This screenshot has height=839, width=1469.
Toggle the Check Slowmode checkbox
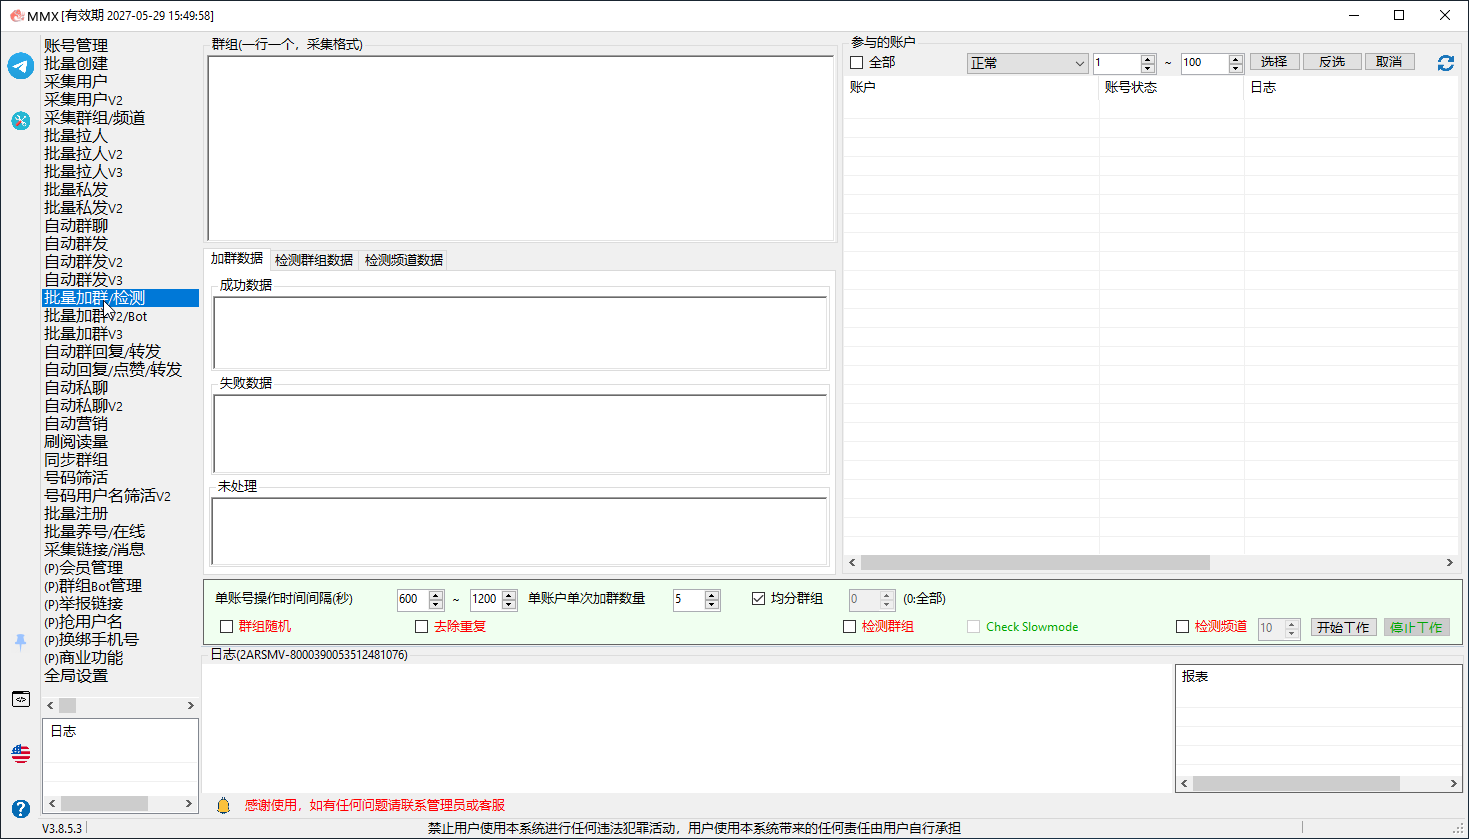(974, 627)
